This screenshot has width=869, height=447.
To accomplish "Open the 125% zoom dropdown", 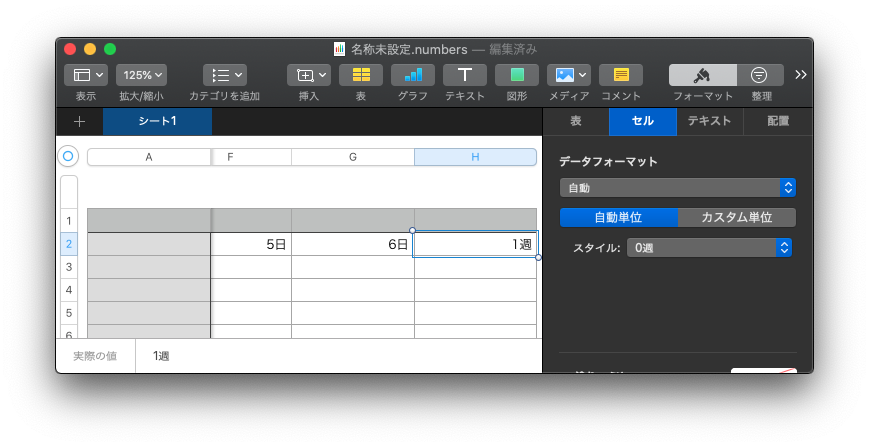I will tap(141, 75).
